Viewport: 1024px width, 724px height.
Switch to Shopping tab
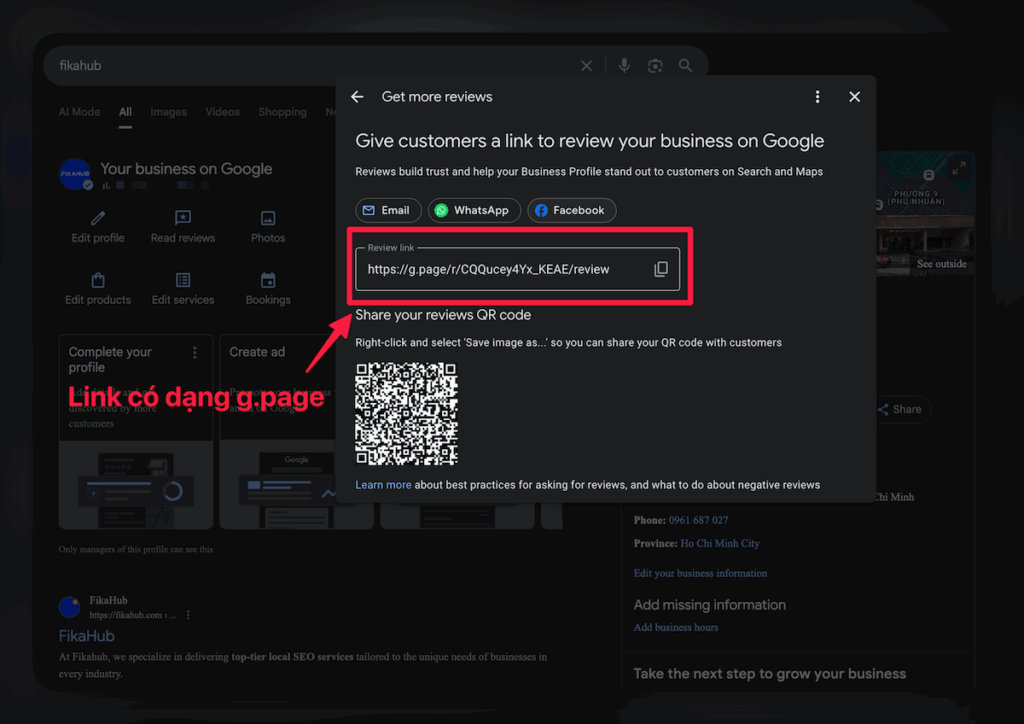[x=282, y=112]
